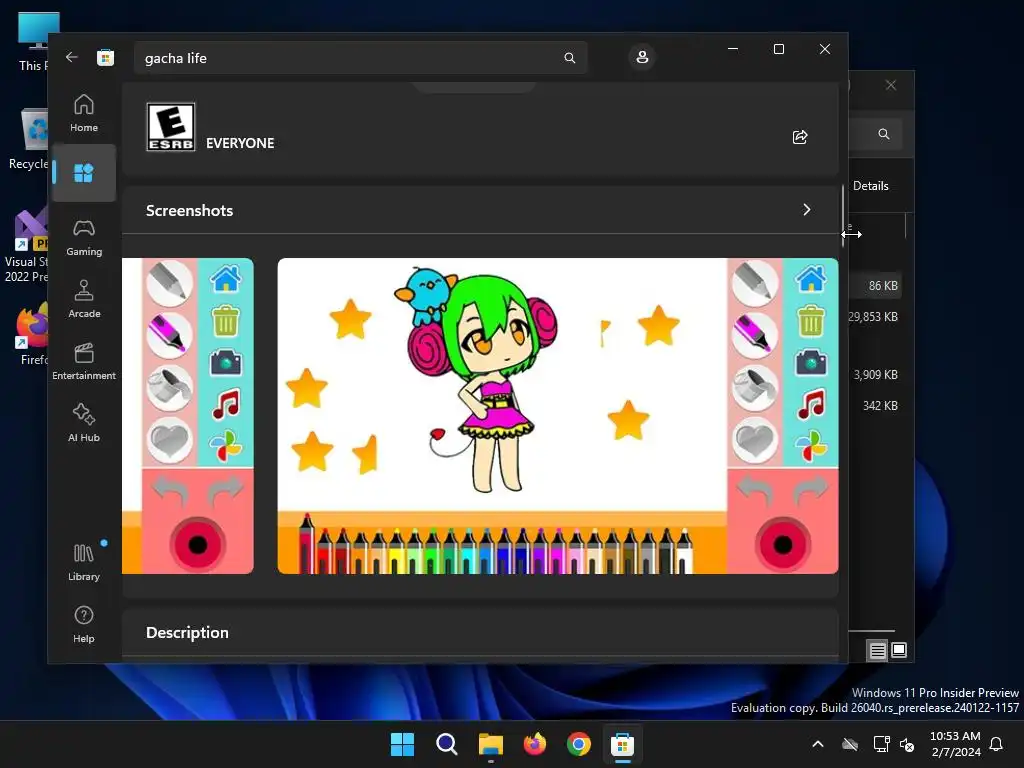Image resolution: width=1024 pixels, height=768 pixels.
Task: Open Home in the Store sidebar
Action: [84, 113]
